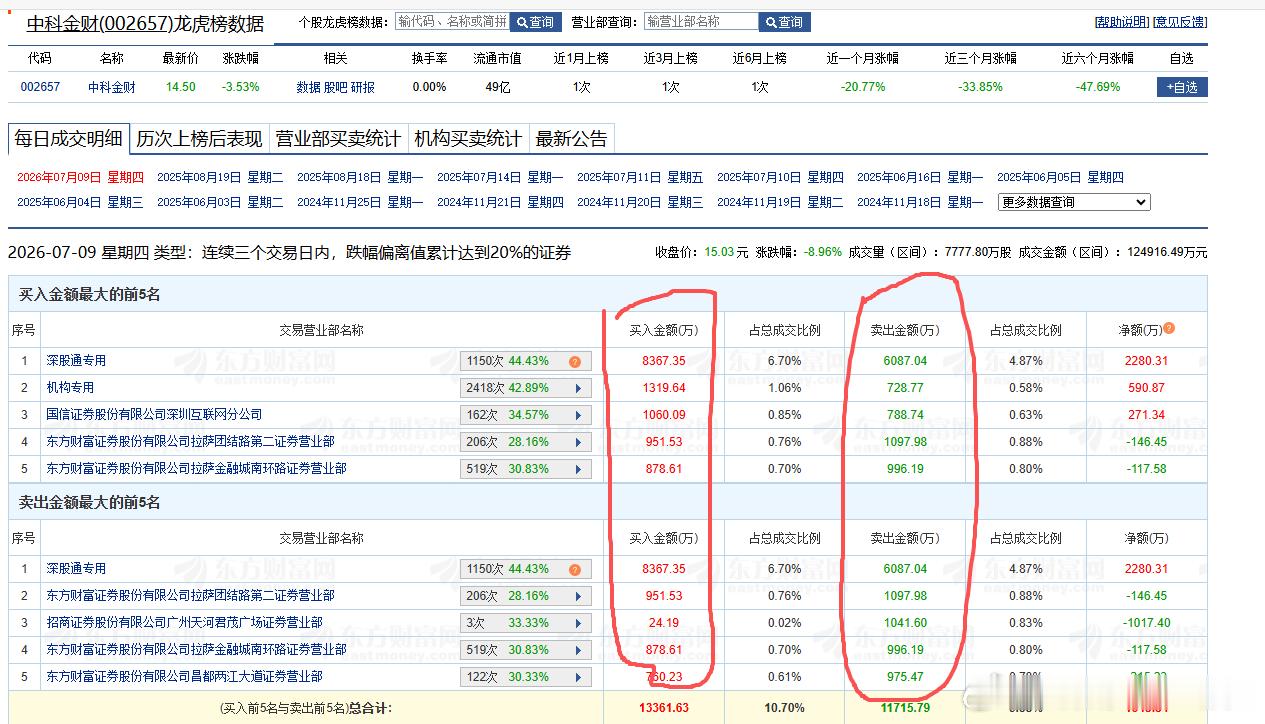Select date 2024年11月21日 星期四
This screenshot has width=1265, height=724.
[x=500, y=202]
